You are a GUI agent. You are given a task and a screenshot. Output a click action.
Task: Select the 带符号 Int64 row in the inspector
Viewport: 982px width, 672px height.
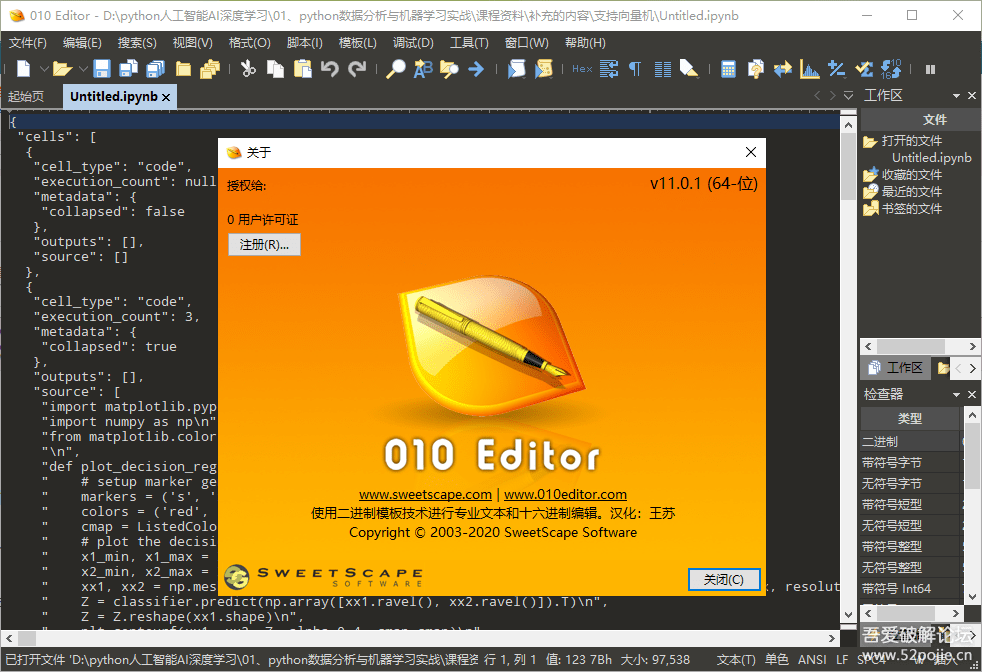[x=909, y=588]
